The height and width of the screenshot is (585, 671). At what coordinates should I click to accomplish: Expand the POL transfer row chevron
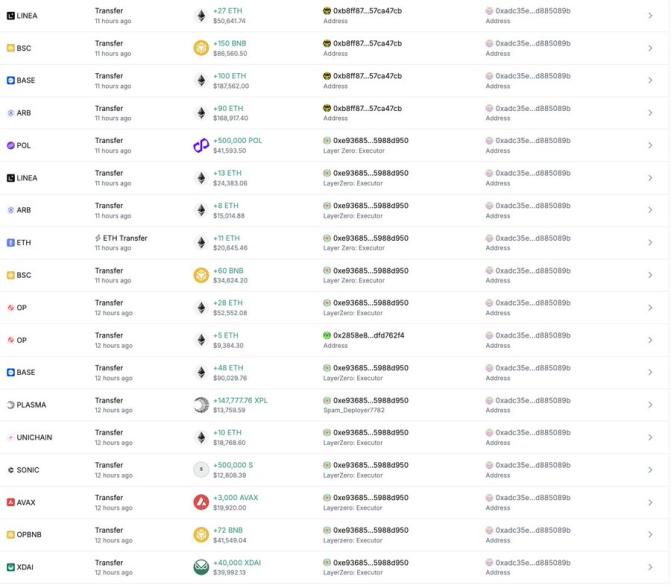coord(650,146)
